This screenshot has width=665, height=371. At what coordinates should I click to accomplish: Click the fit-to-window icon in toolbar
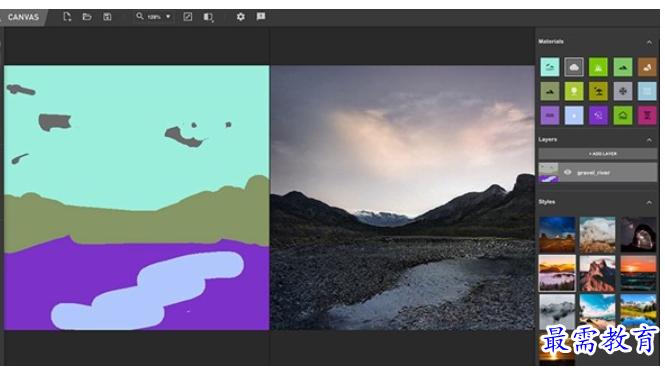pos(187,17)
